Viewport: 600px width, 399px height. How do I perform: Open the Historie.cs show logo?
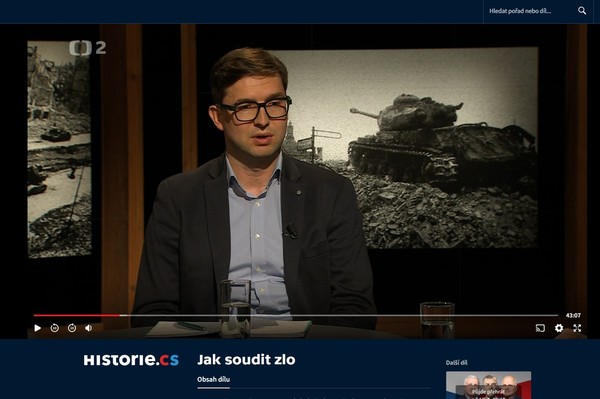(x=131, y=360)
